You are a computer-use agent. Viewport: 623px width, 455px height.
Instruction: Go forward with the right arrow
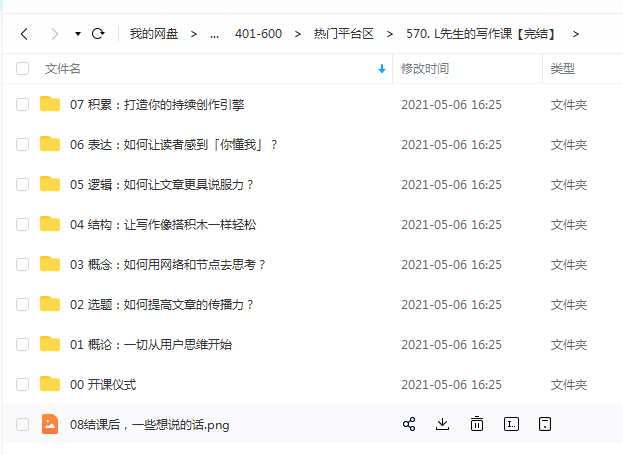[x=54, y=34]
